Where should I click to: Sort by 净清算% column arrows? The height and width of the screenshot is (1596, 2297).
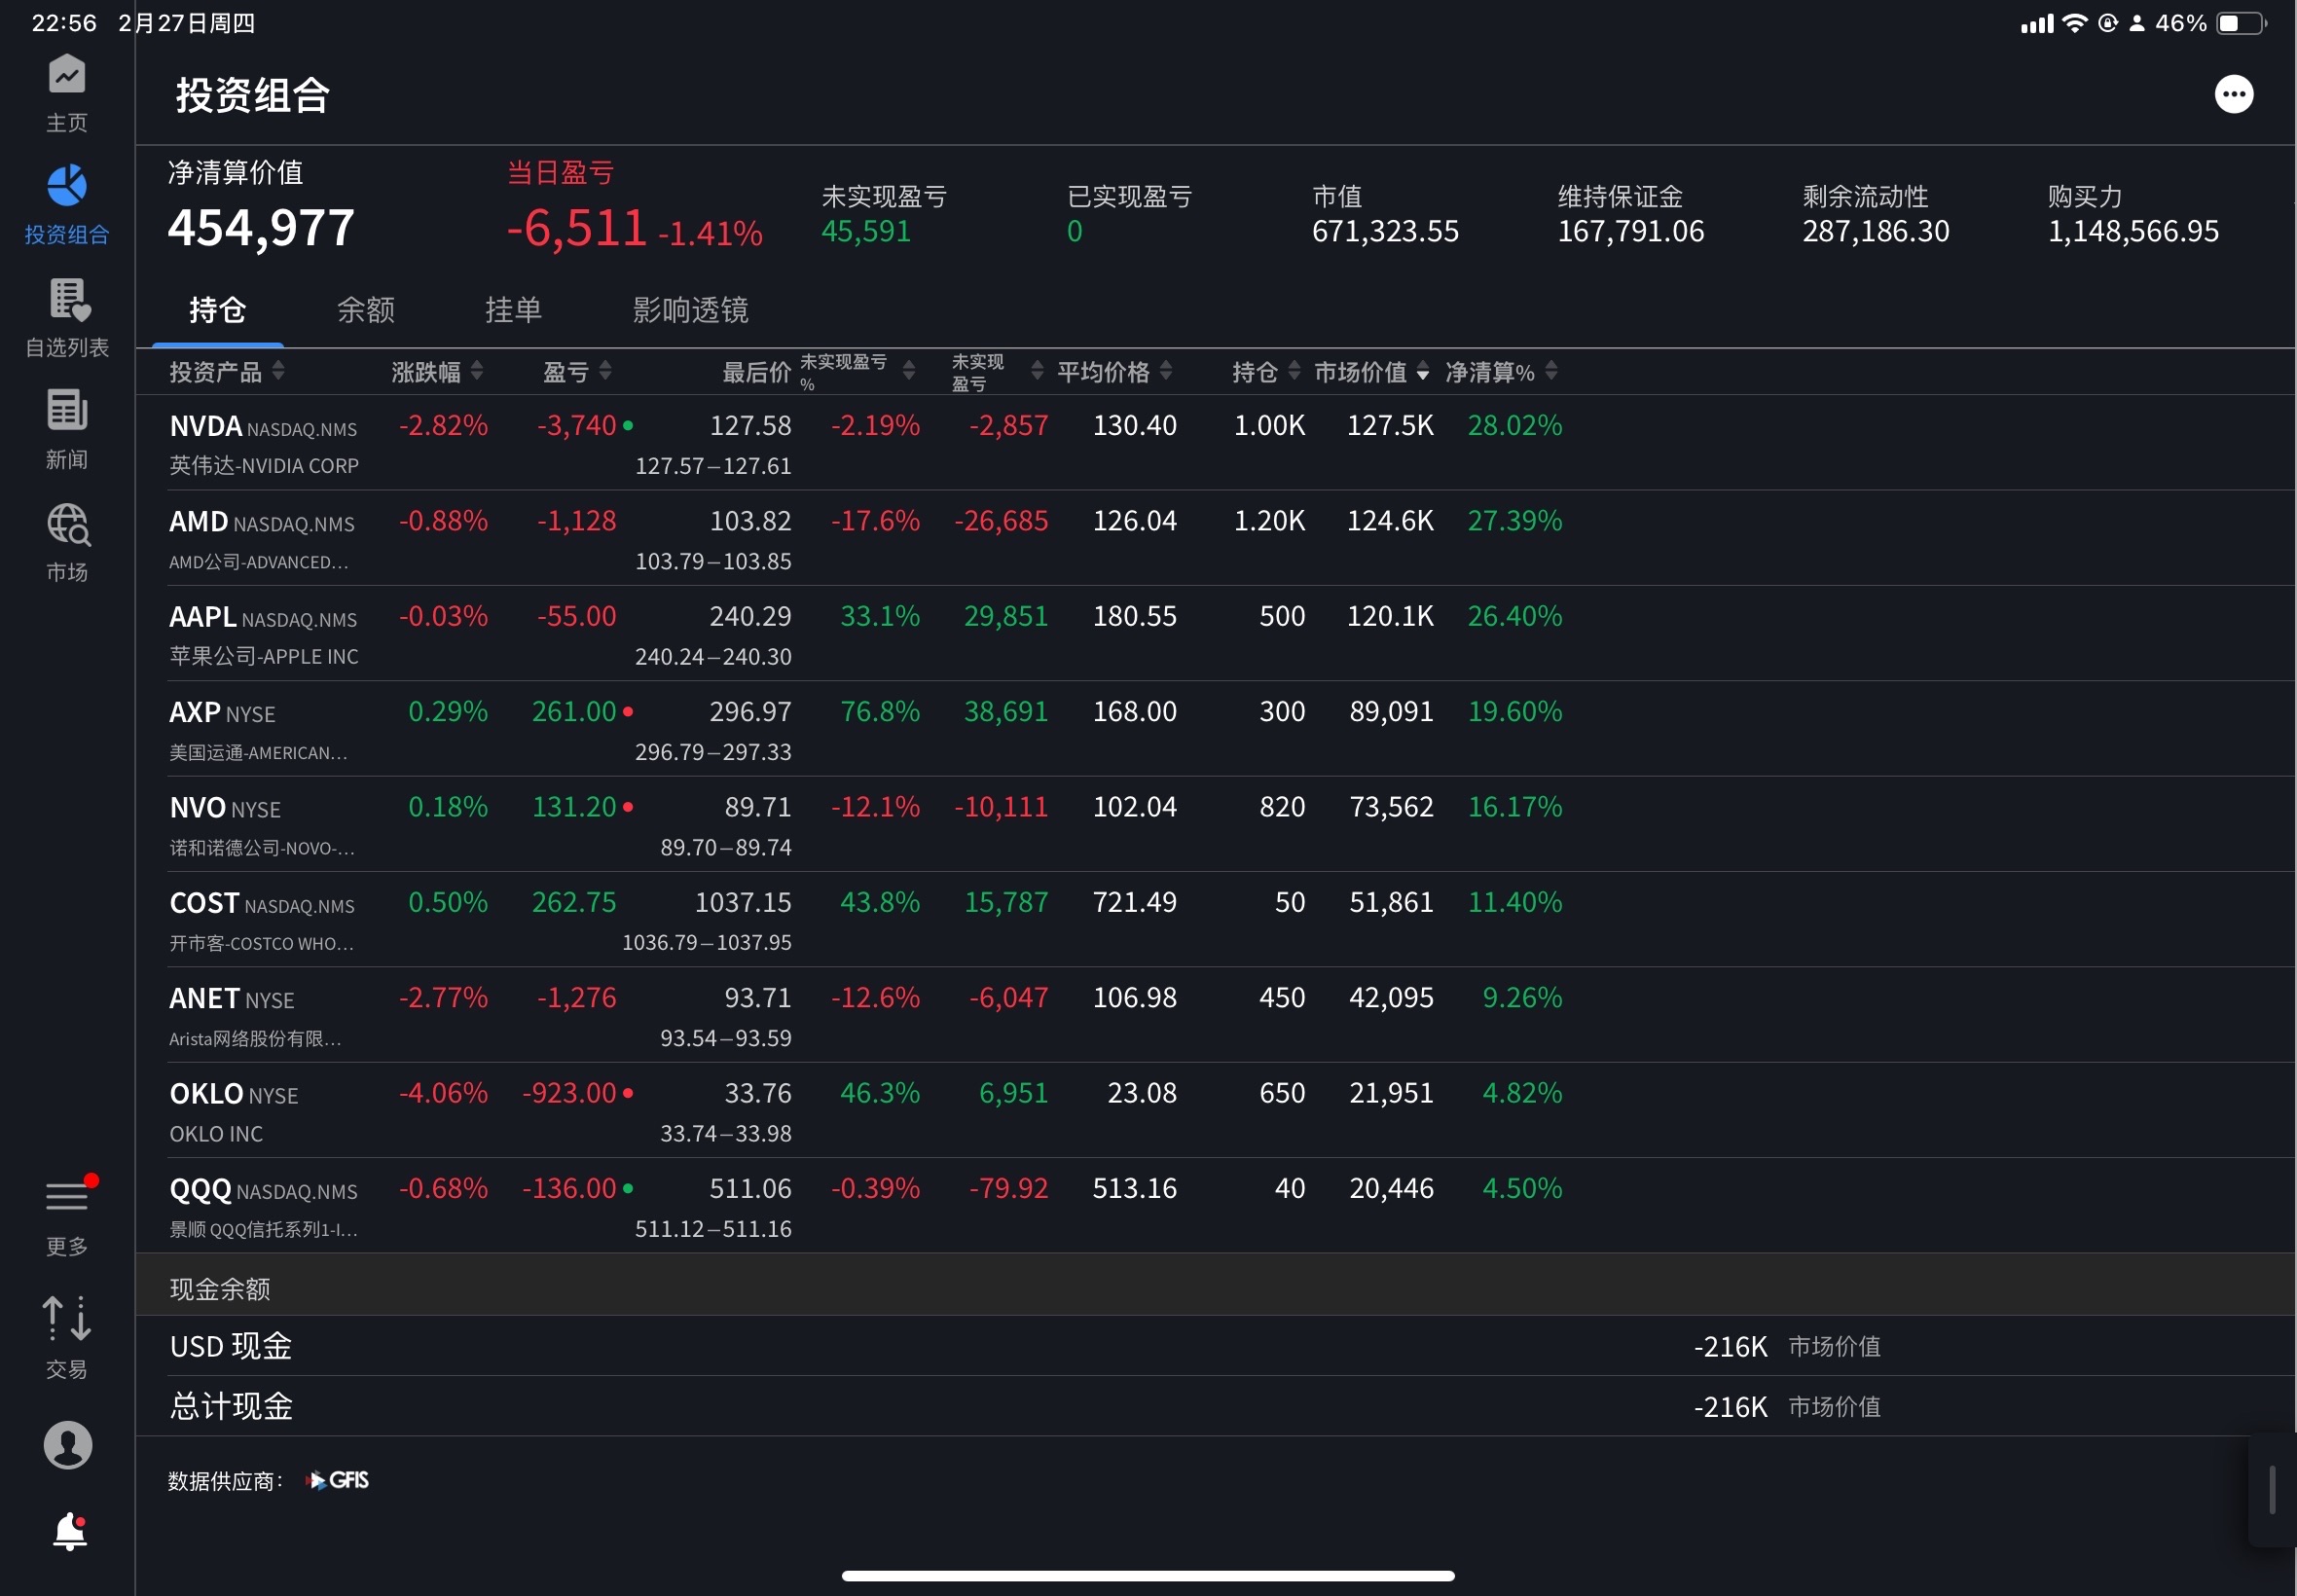point(1551,371)
